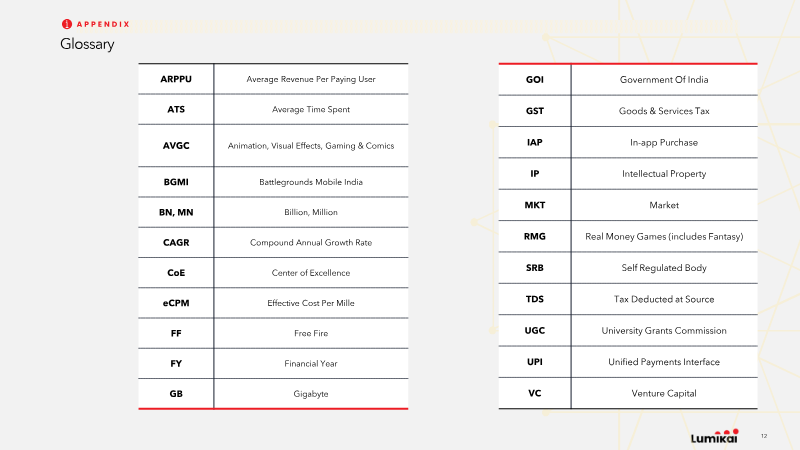This screenshot has height=450, width=800.
Task: Click the red Appendix info icon
Action: pyautogui.click(x=67, y=24)
